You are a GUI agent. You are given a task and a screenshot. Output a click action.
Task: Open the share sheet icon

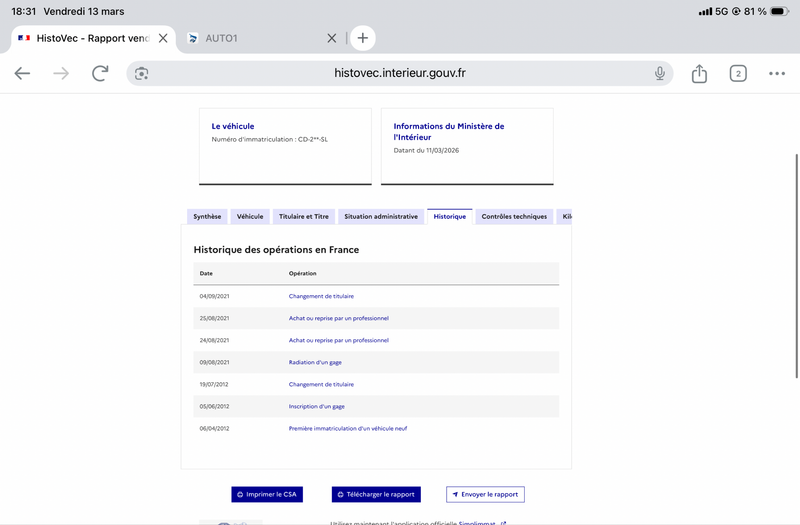(699, 73)
